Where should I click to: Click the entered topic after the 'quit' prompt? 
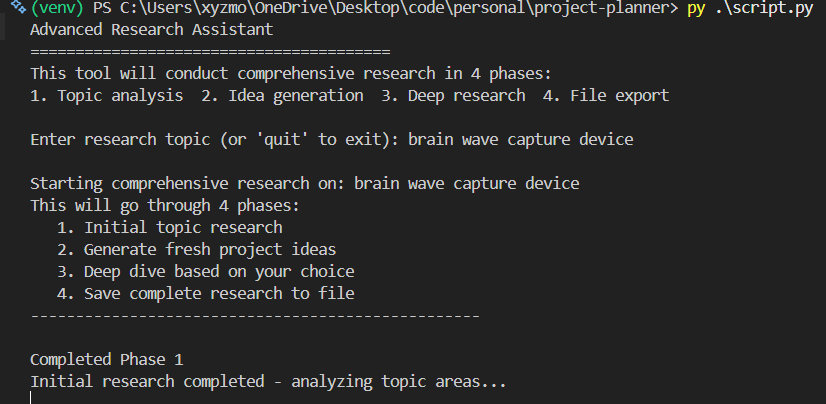point(520,140)
